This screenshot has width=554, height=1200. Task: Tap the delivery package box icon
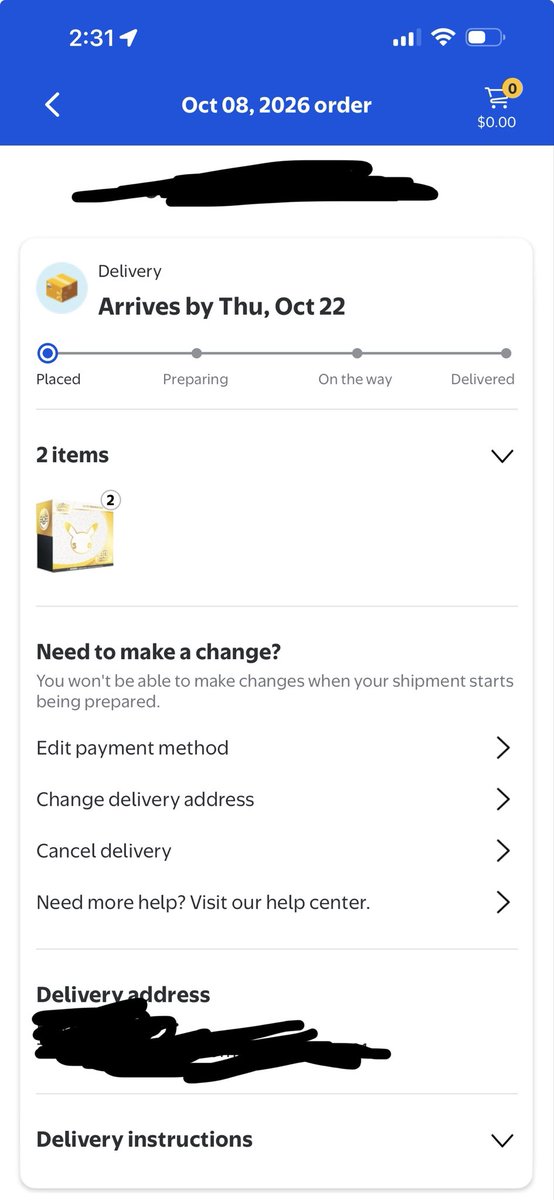click(61, 288)
